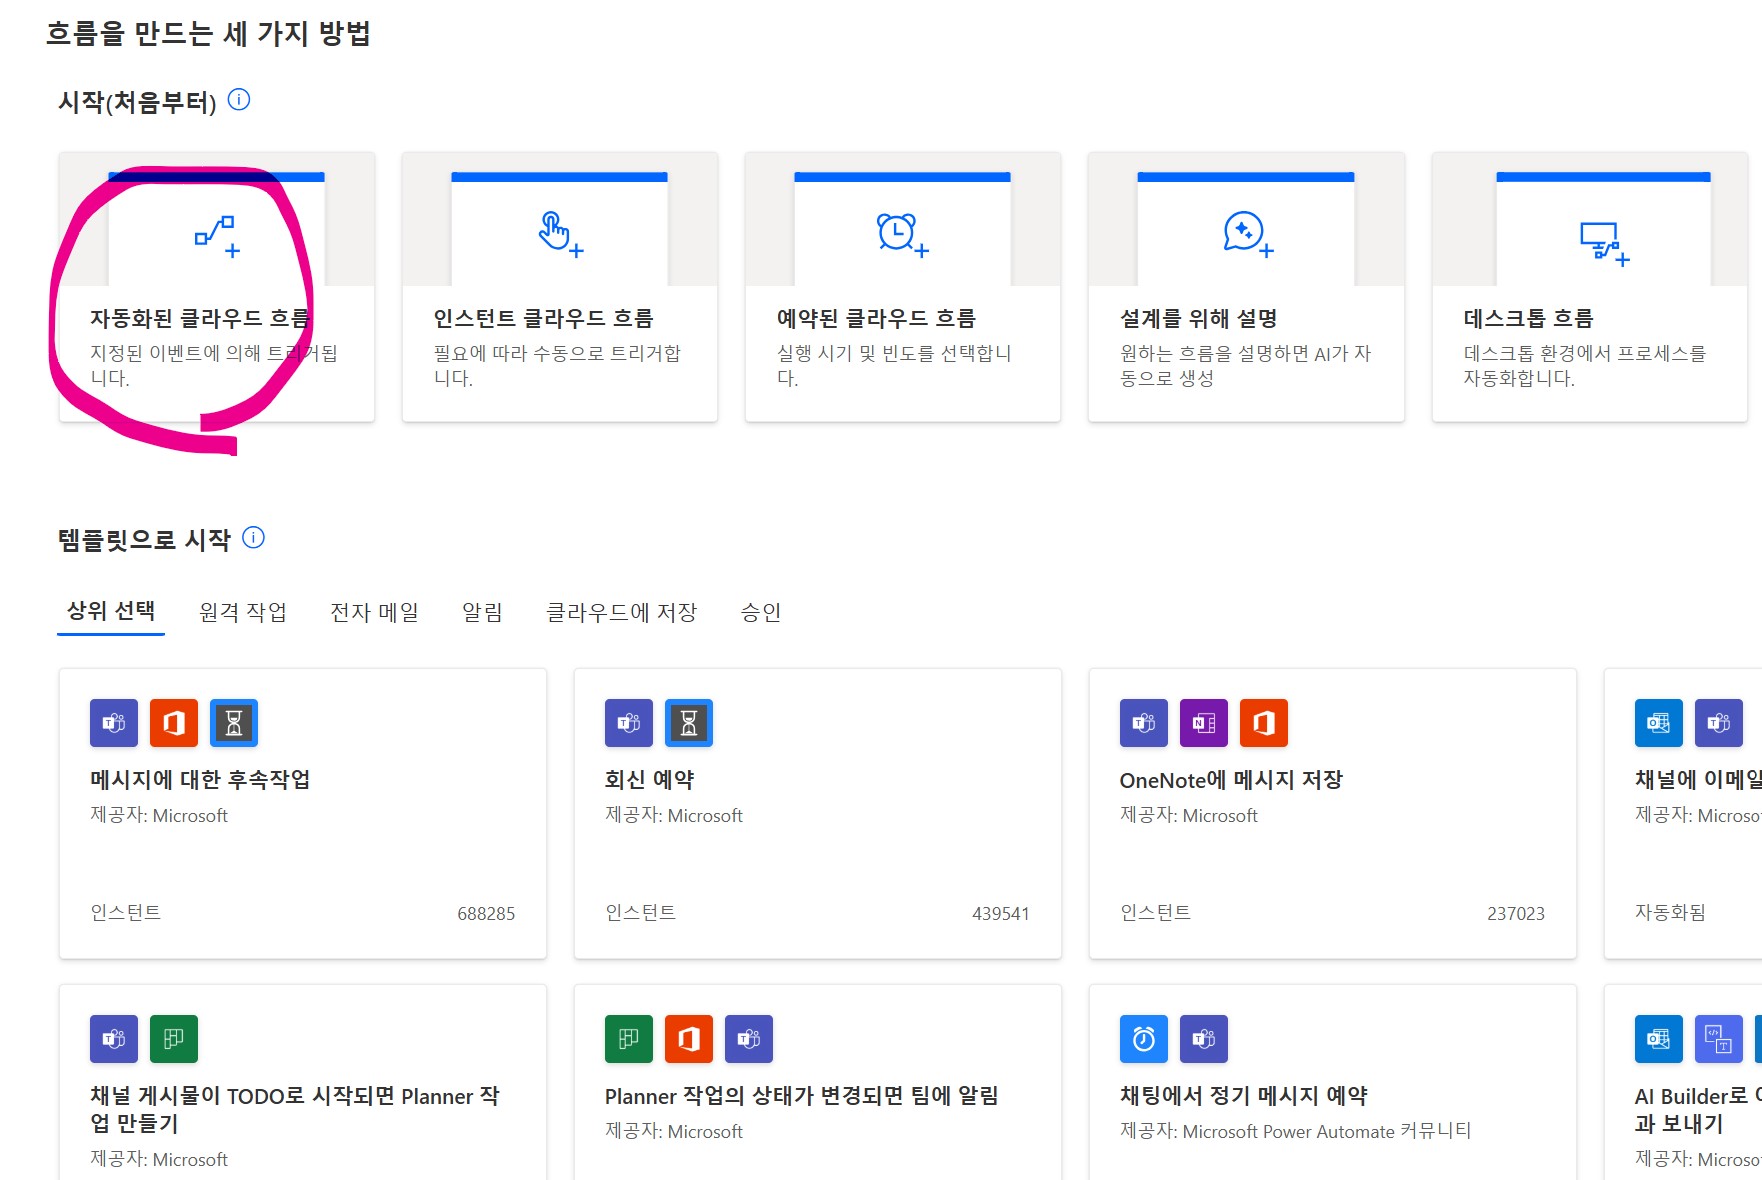
Task: Click the 237023 usage count
Action: (x=1516, y=913)
